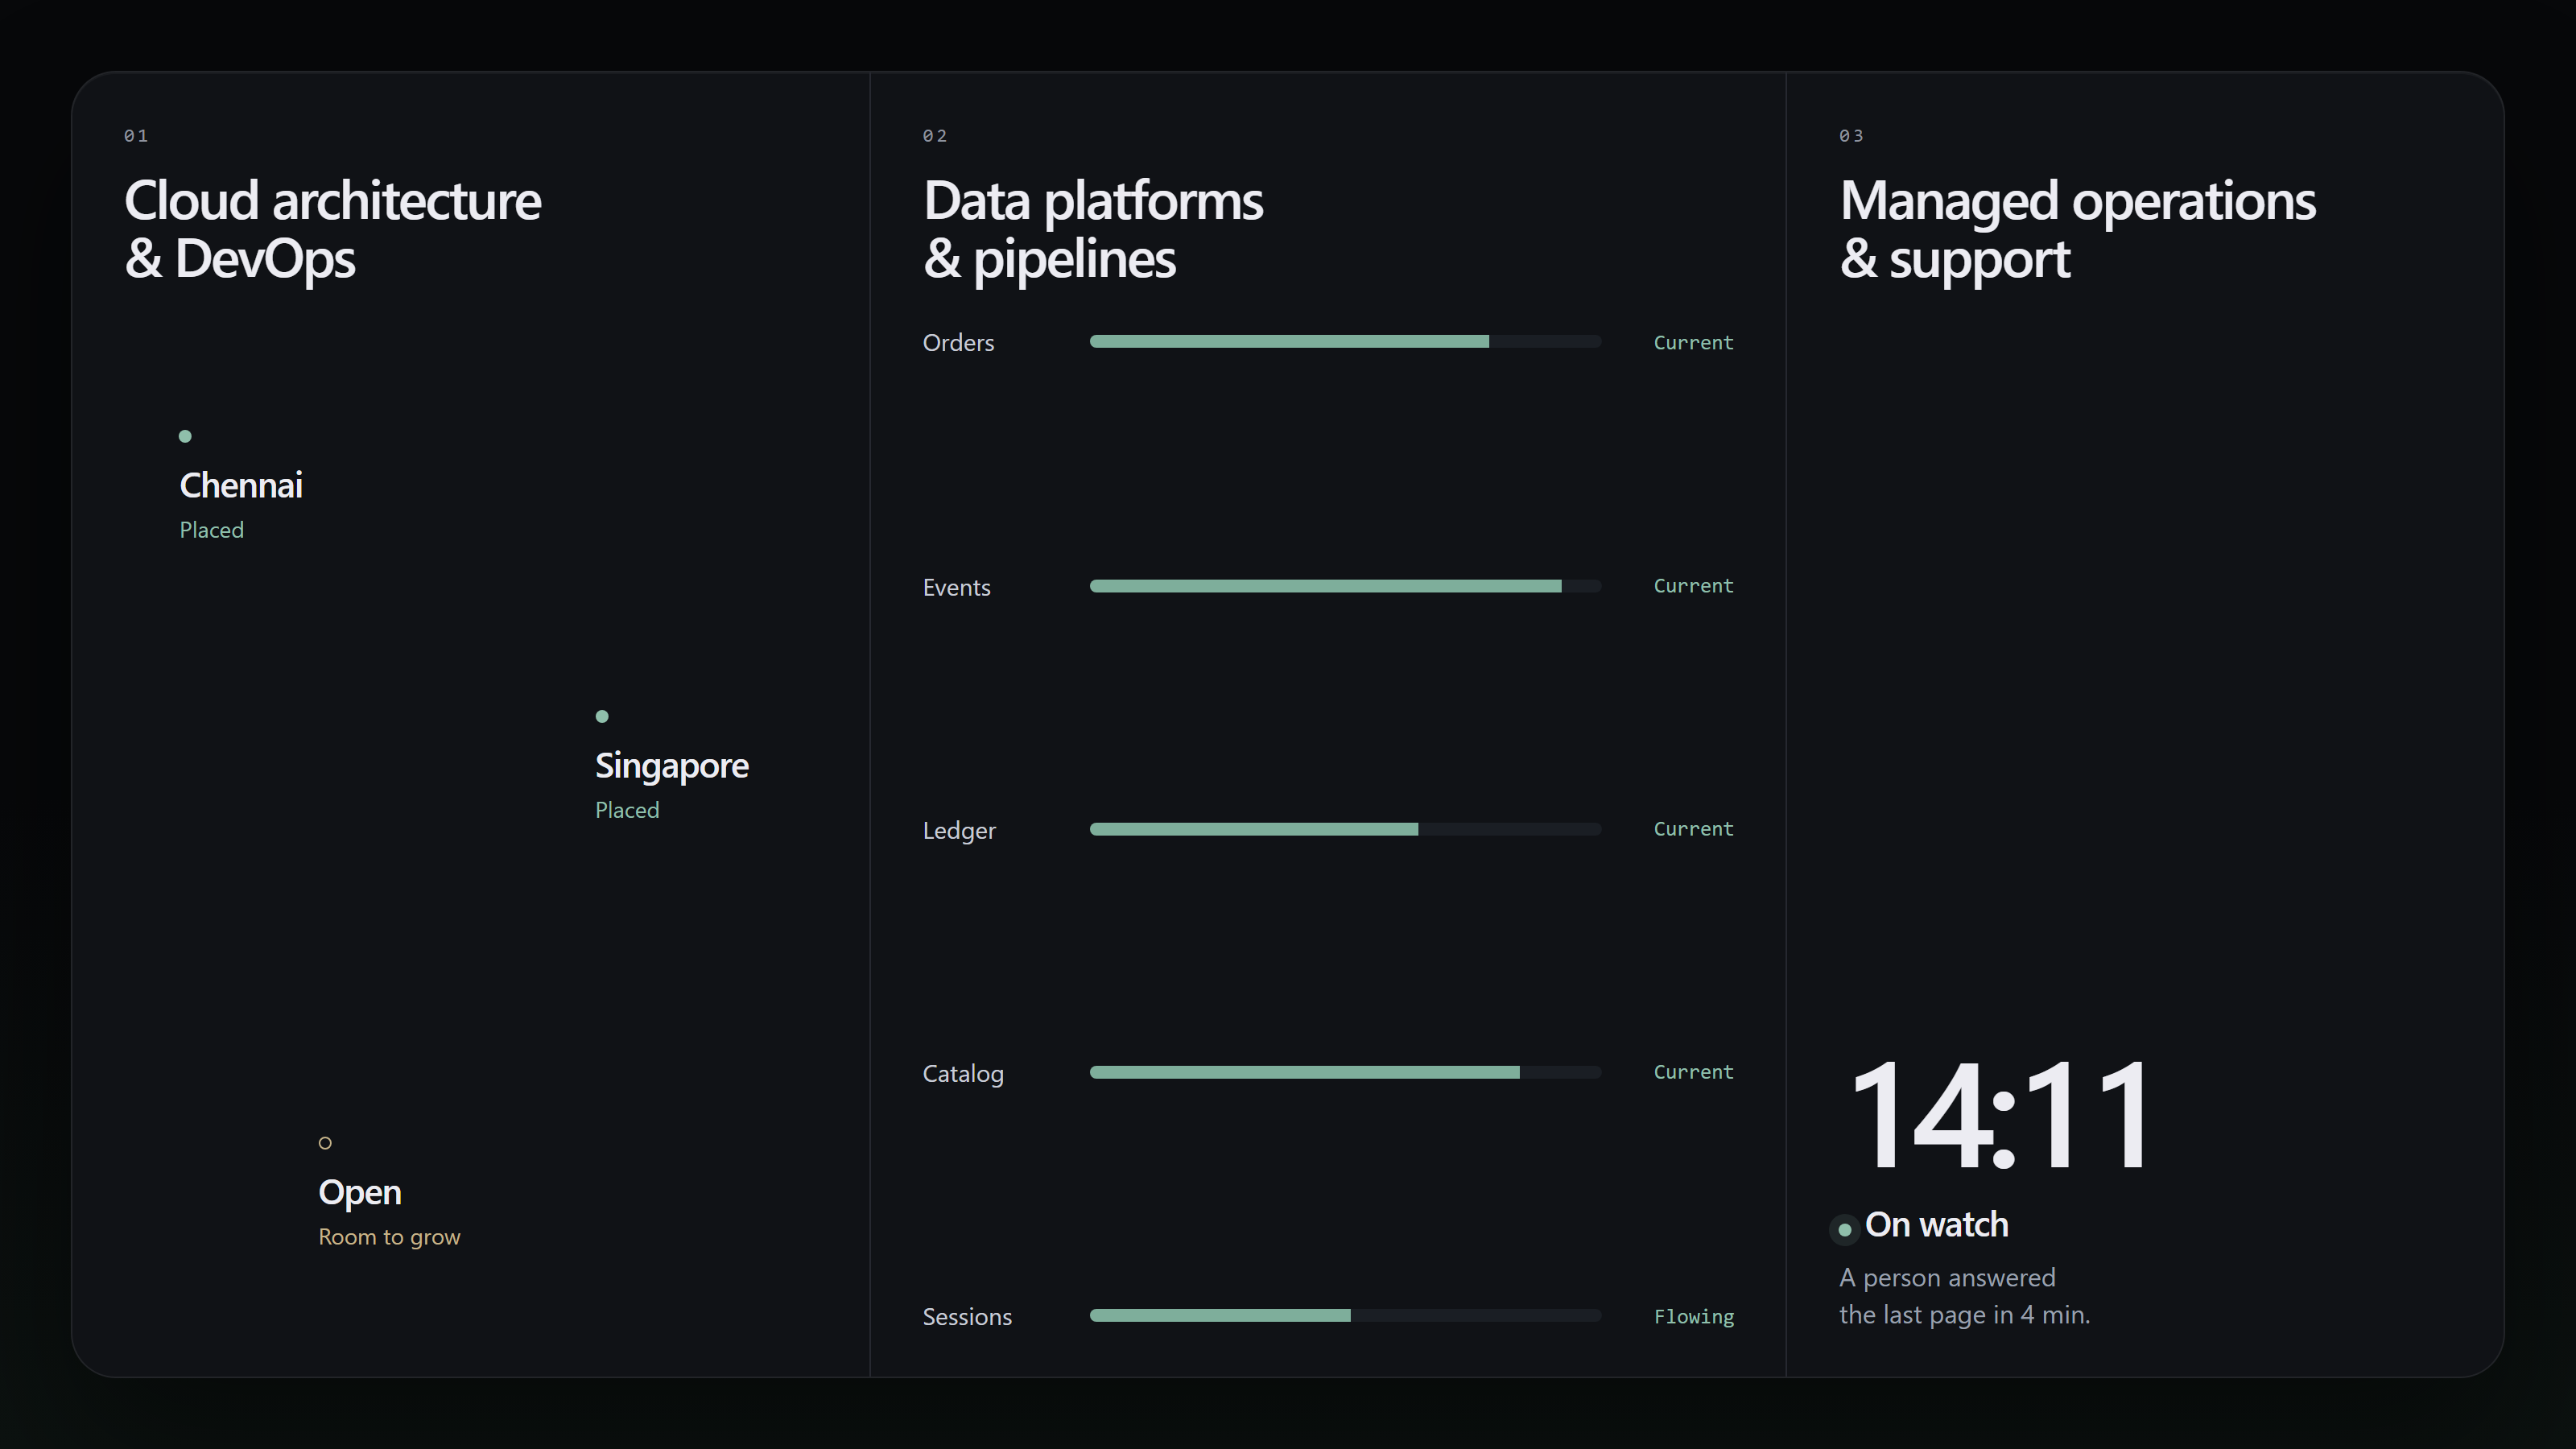Click the Chennai location name
Image resolution: width=2576 pixels, height=1449 pixels.
(x=241, y=485)
